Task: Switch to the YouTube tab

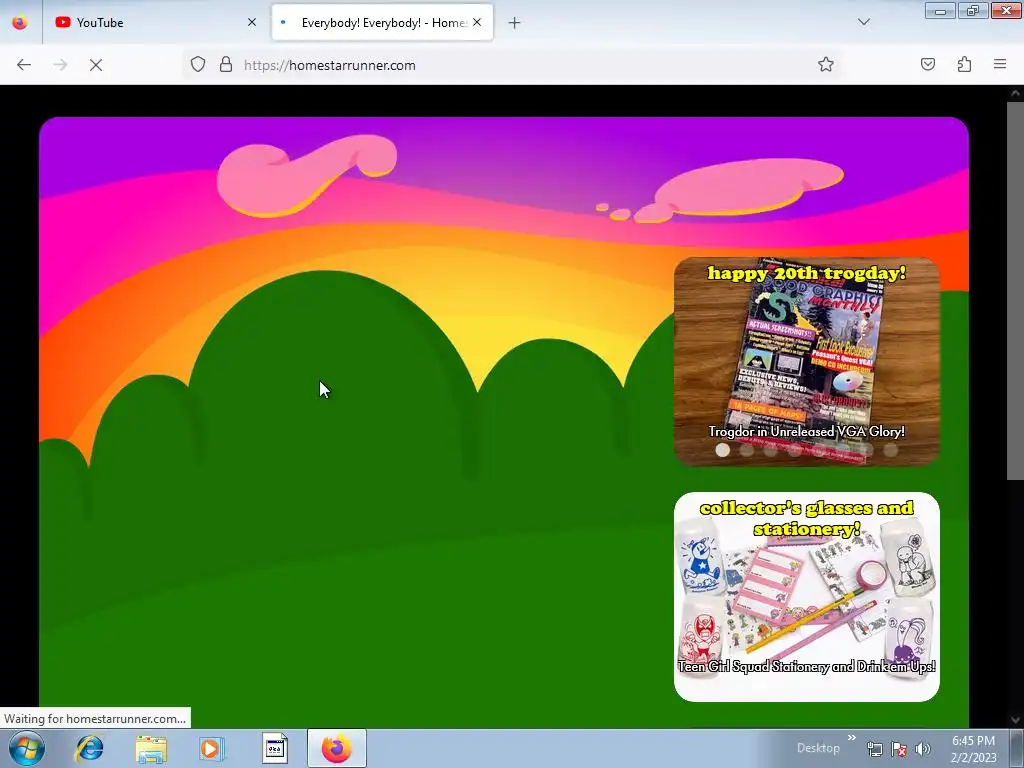Action: point(157,22)
